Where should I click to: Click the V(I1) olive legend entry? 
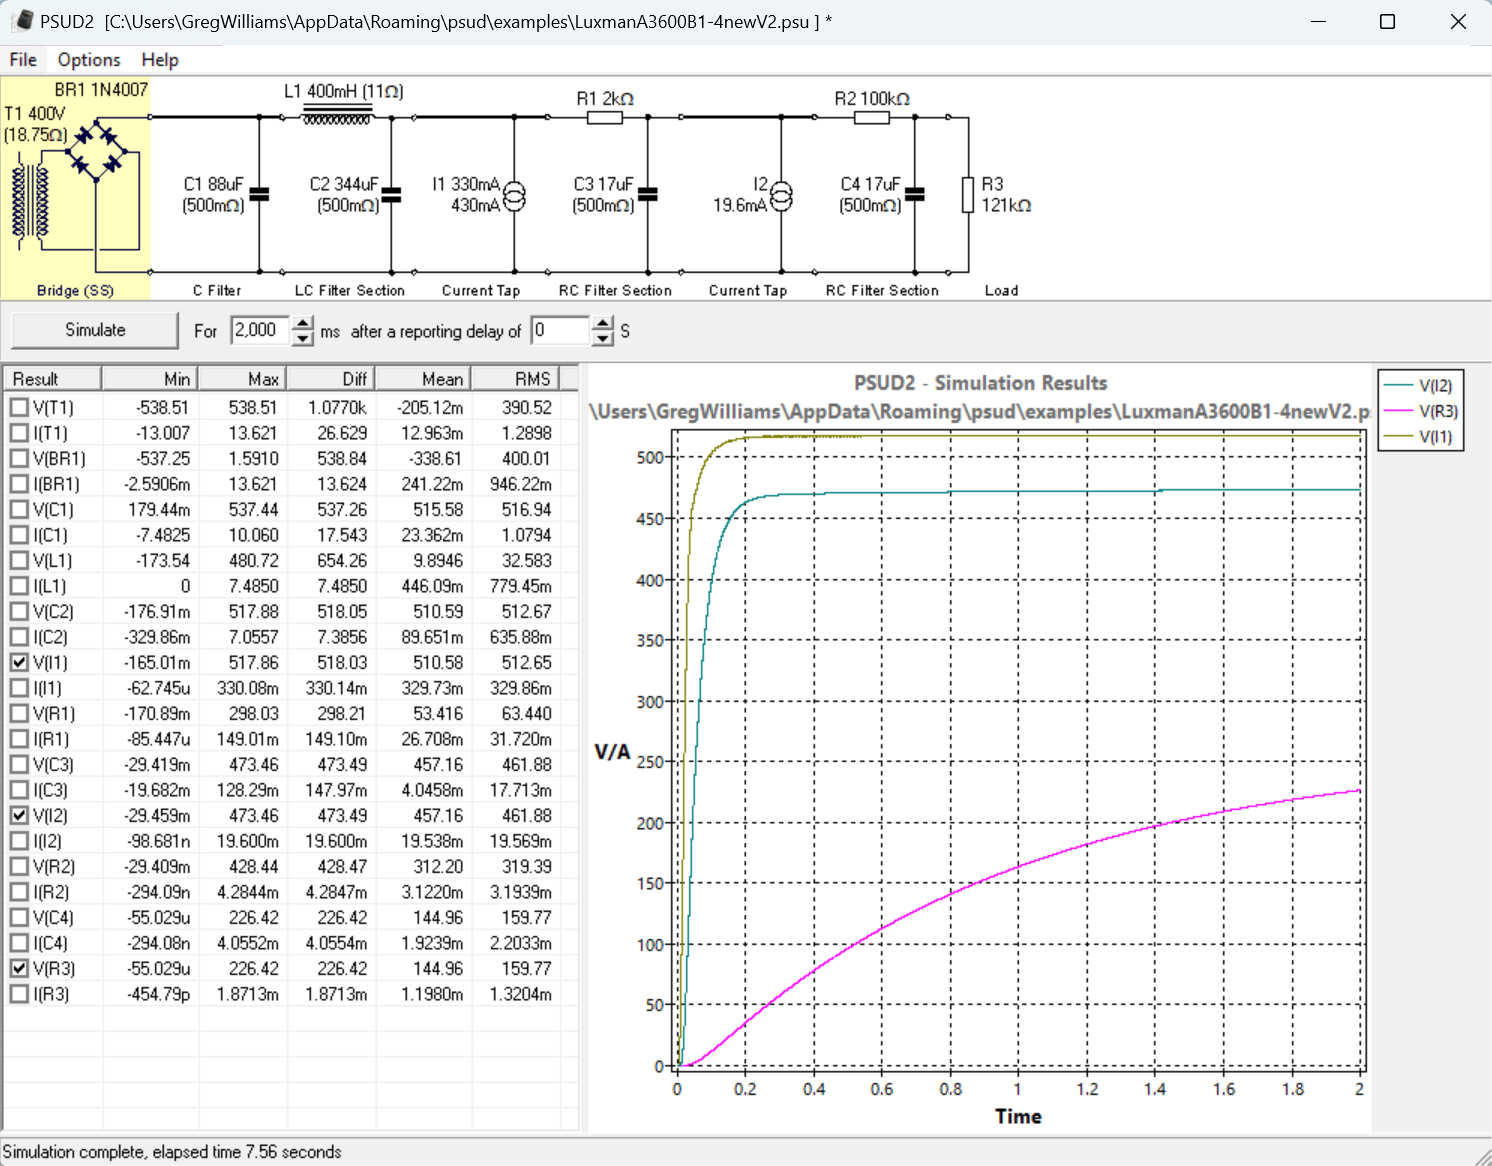click(x=1420, y=437)
